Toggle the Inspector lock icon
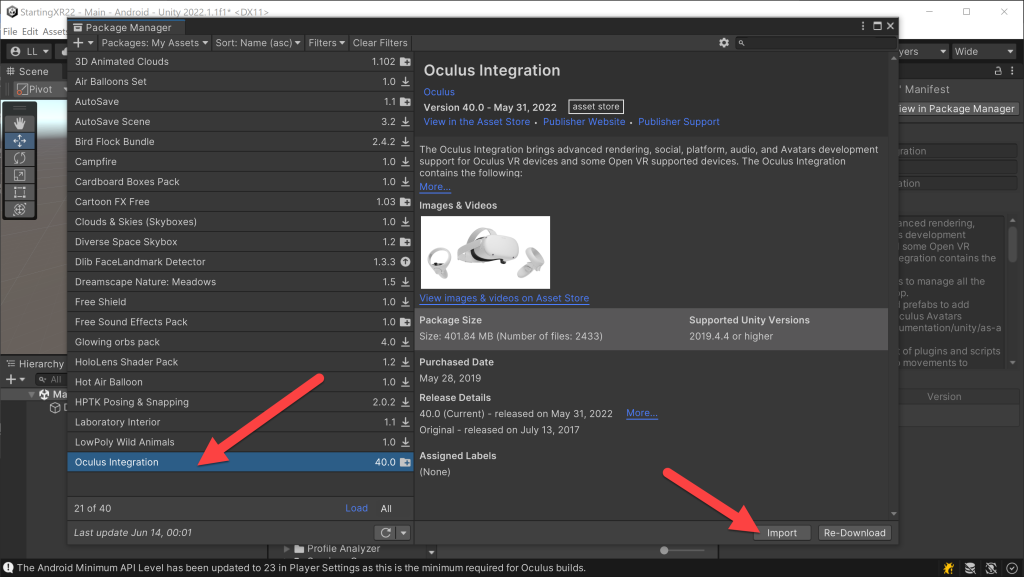Screen dimensions: 1024x577 pos(998,70)
